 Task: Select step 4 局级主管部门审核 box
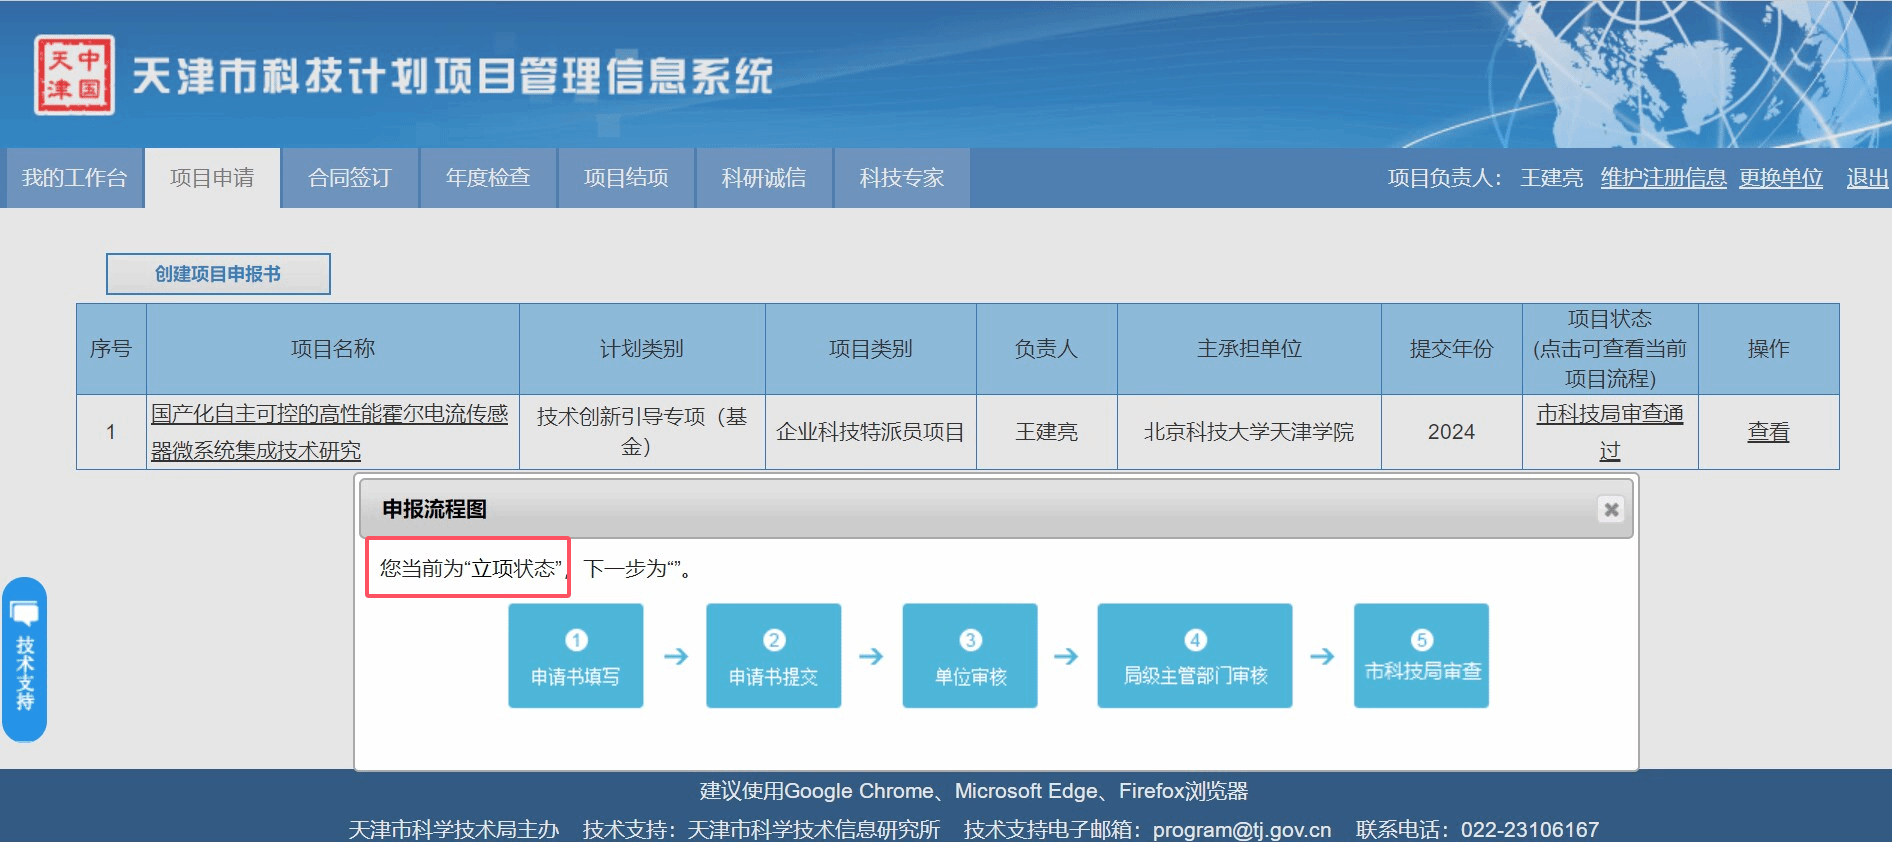pyautogui.click(x=1194, y=656)
